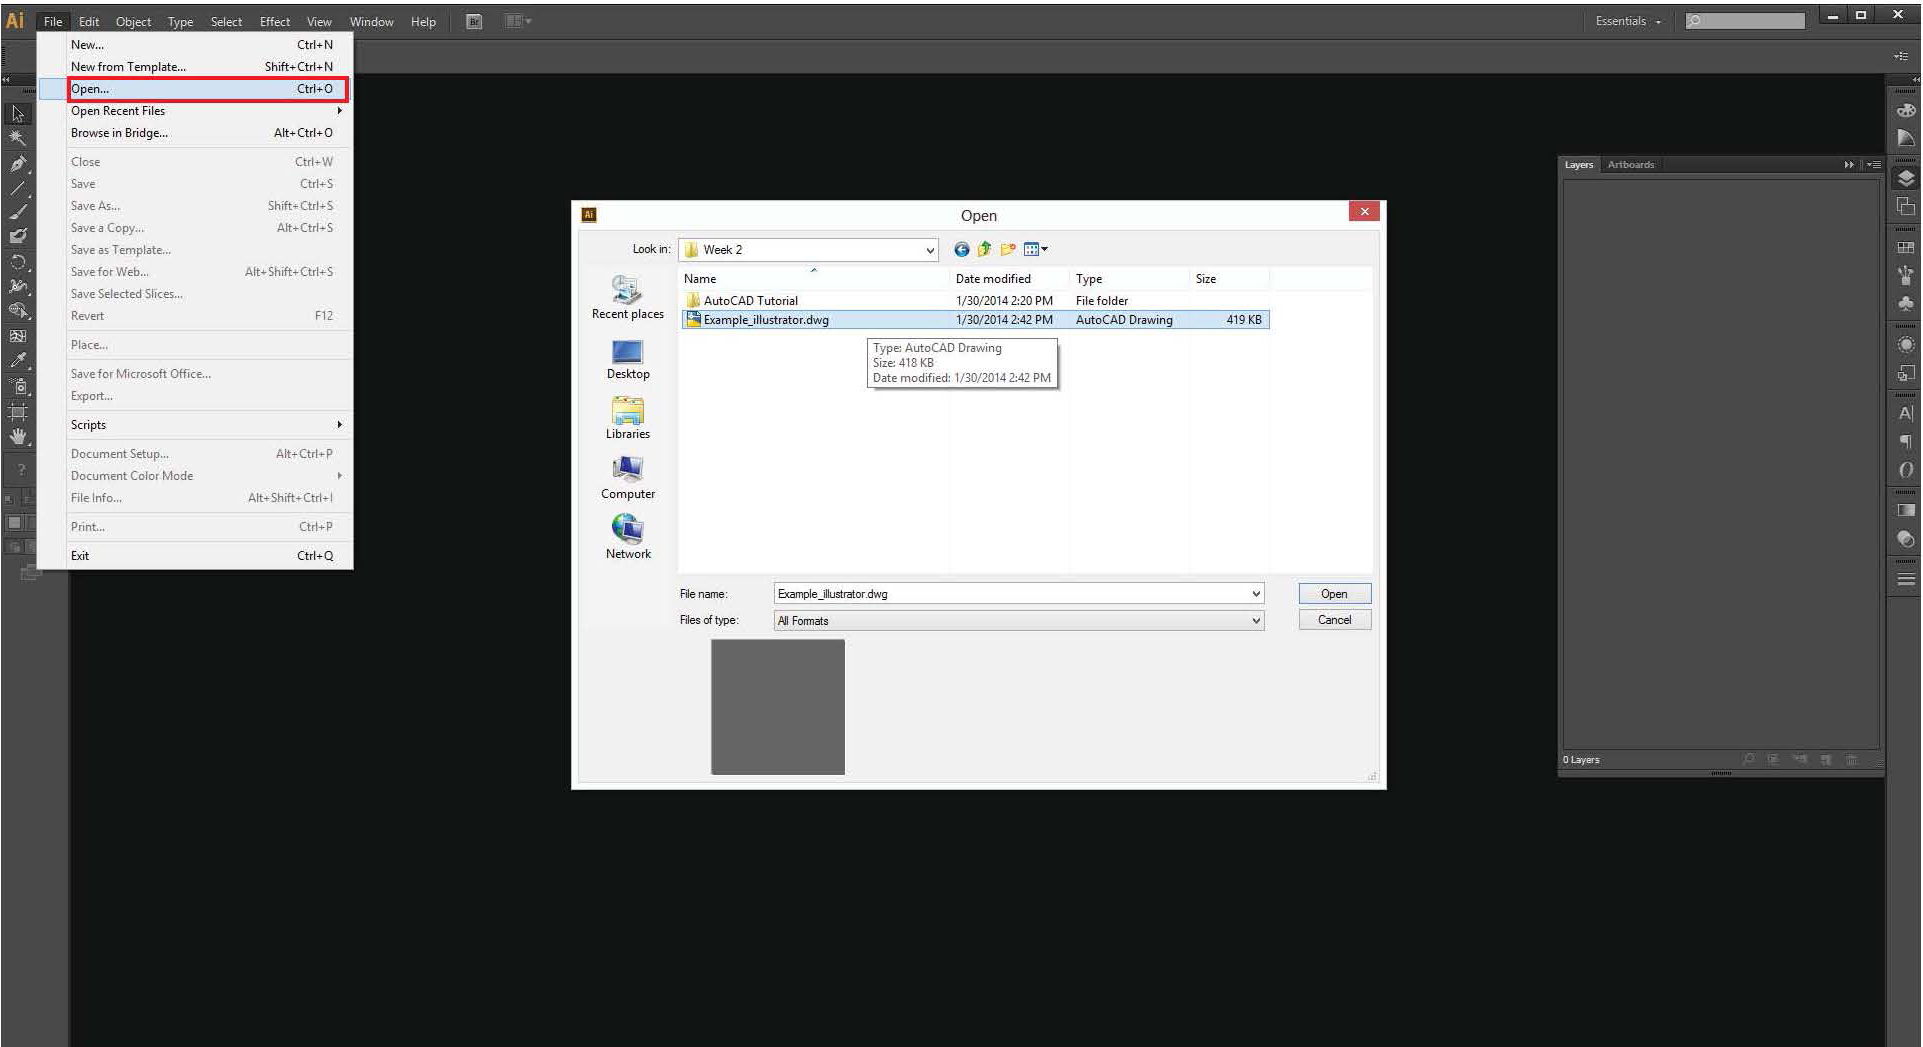
Task: Go to Network location shortcut
Action: [x=628, y=538]
